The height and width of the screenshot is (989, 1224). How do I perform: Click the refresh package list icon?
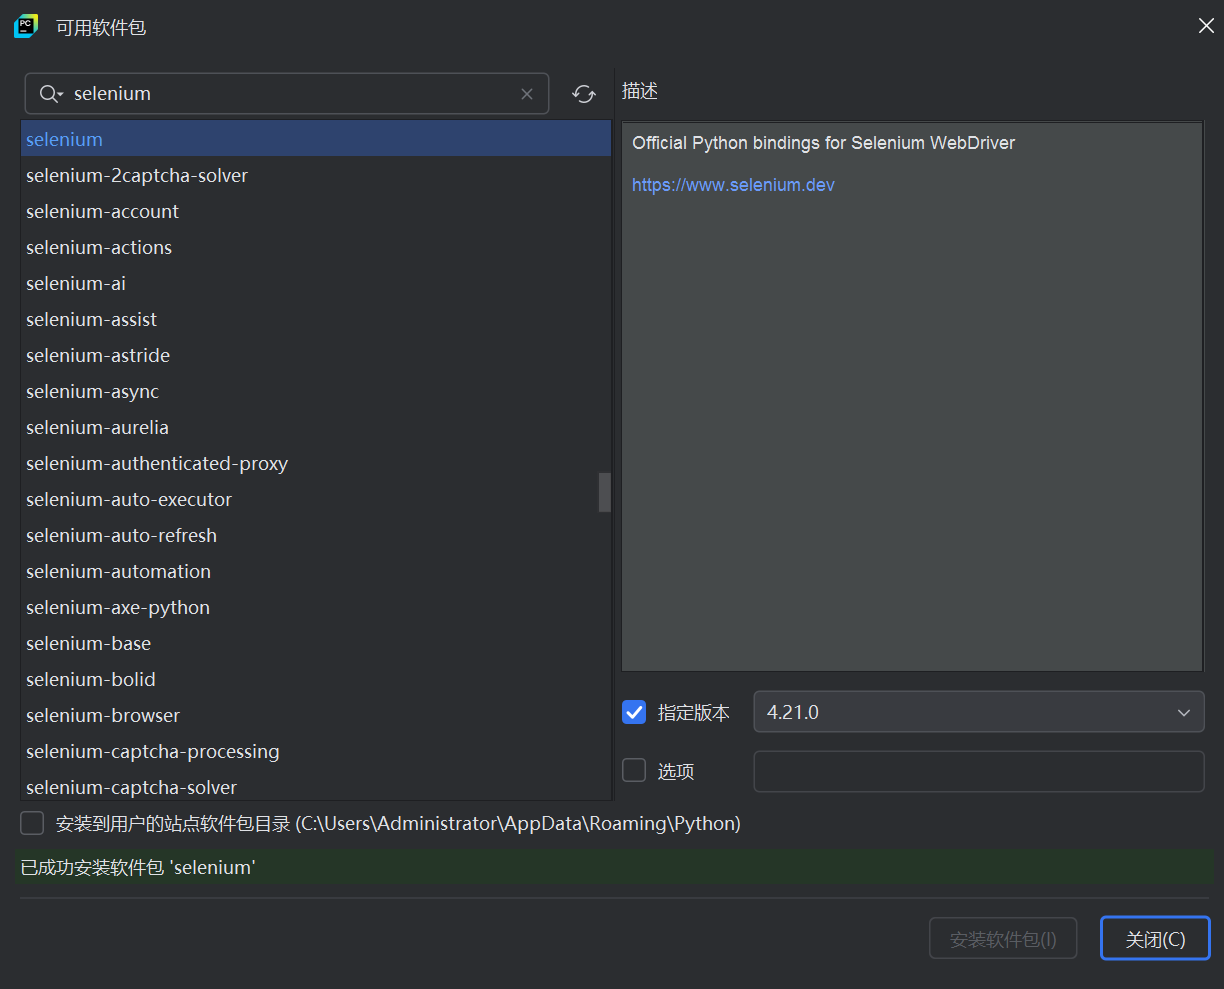click(584, 94)
